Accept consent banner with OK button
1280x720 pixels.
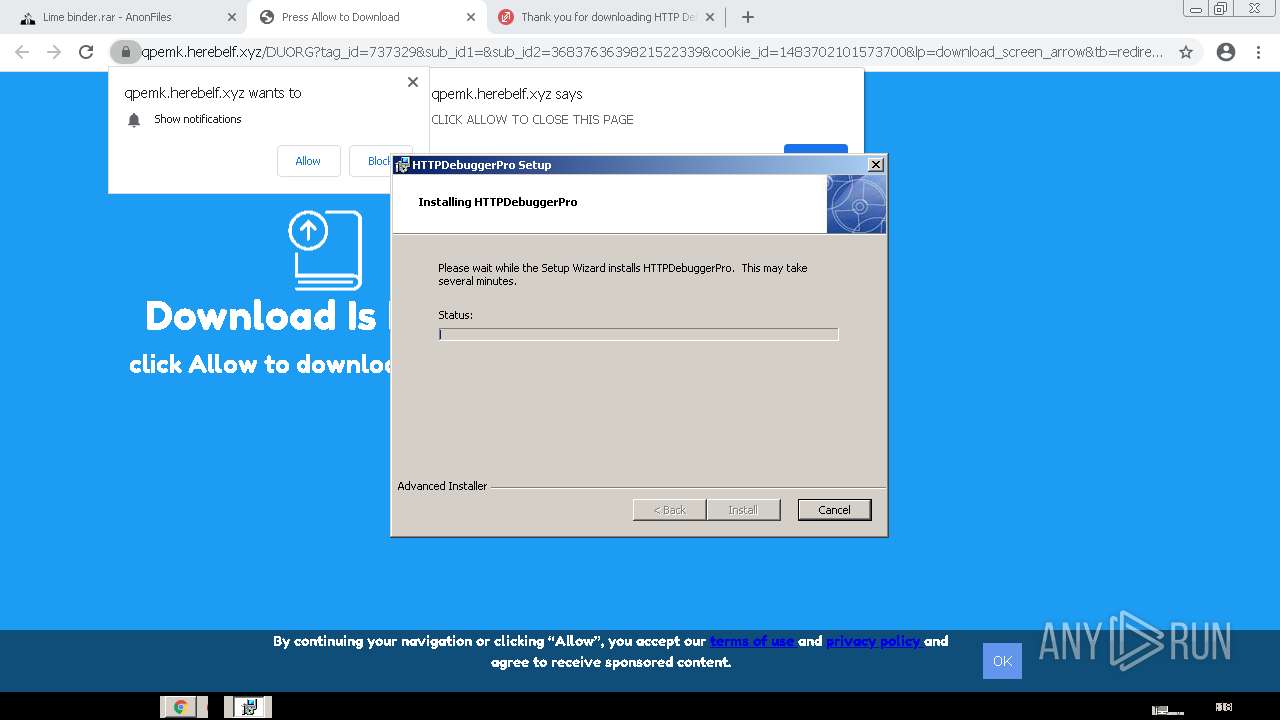coord(1002,661)
